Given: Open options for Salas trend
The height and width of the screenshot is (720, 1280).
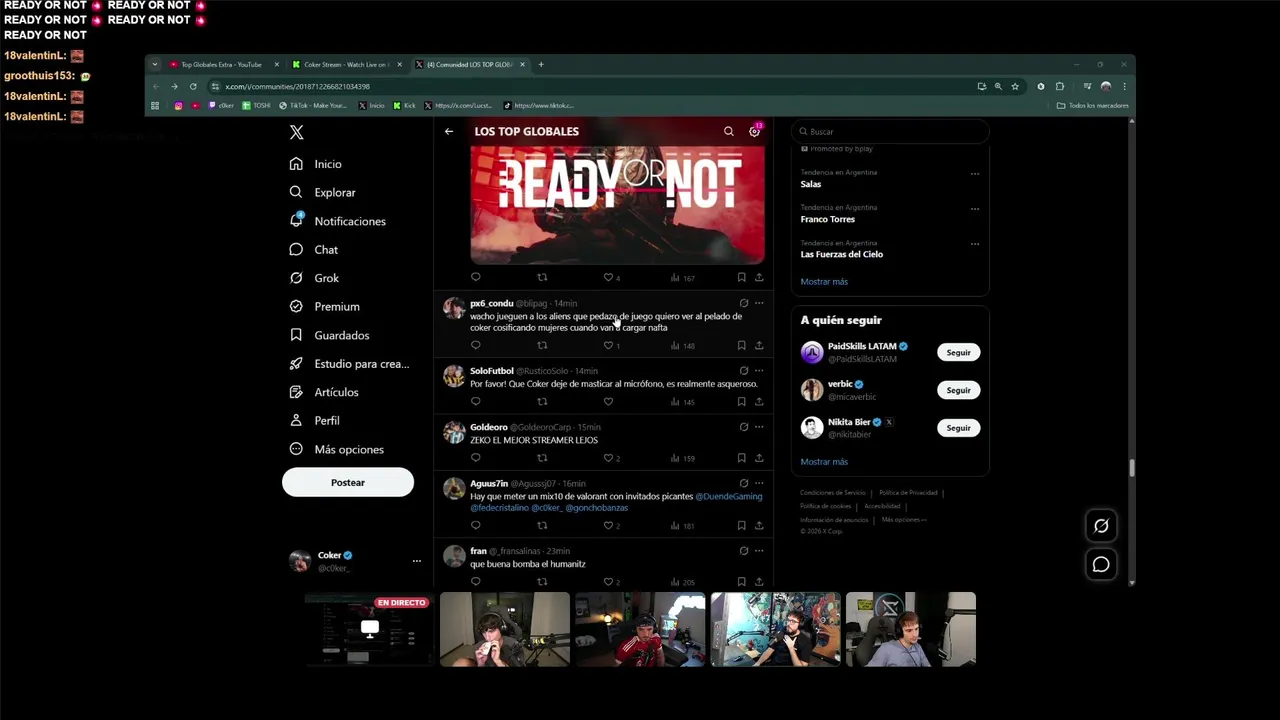Looking at the screenshot, I should click(x=975, y=174).
